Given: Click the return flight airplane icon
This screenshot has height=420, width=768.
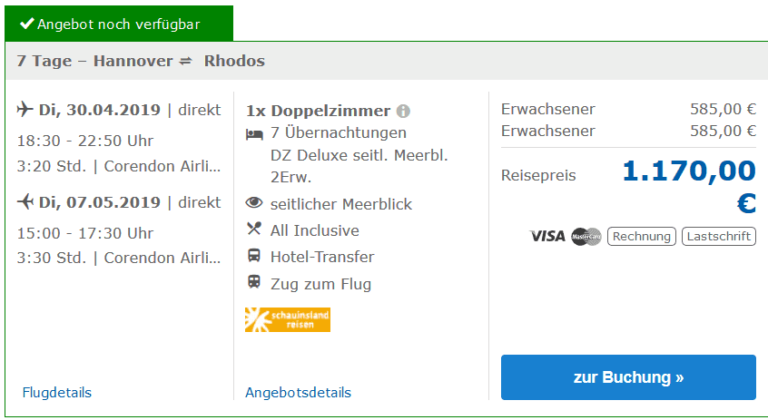Looking at the screenshot, I should 26,202.
